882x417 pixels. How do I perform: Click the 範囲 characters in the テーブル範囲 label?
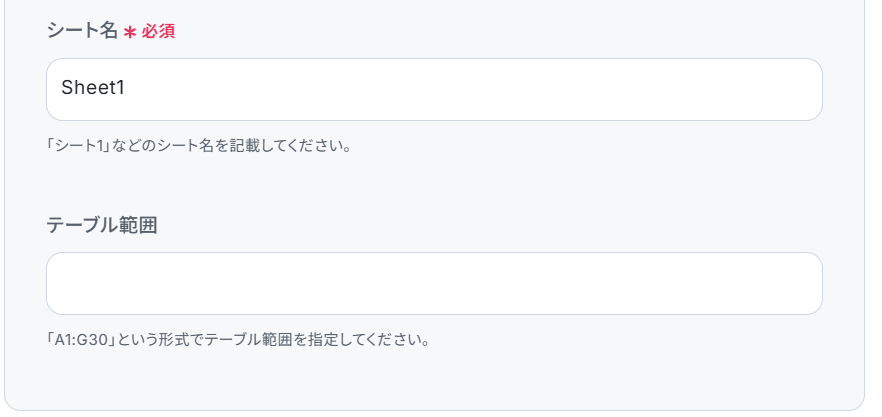pyautogui.click(x=139, y=225)
